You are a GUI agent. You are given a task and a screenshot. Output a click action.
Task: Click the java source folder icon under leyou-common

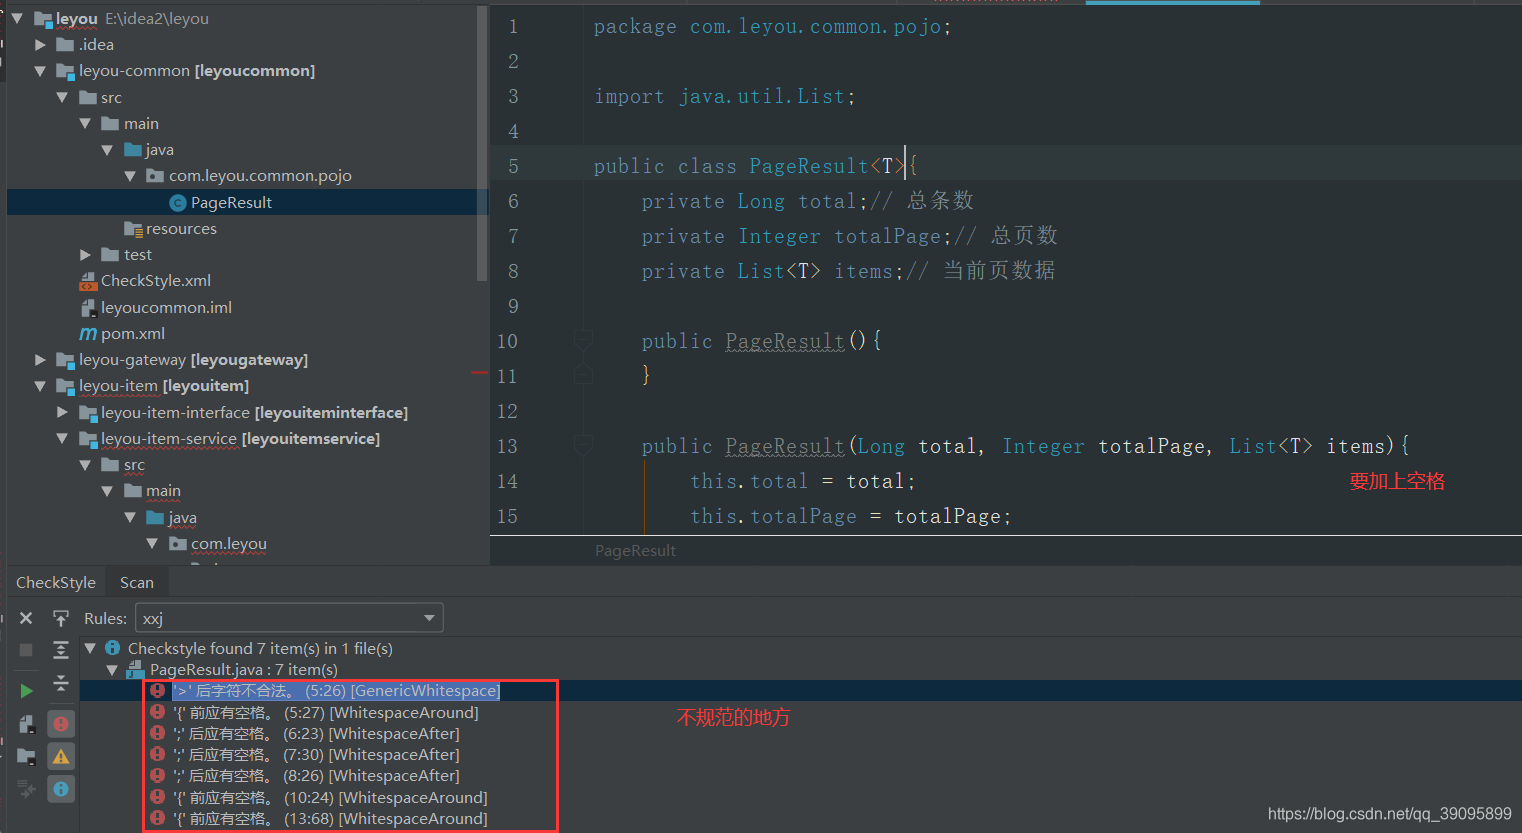(133, 150)
